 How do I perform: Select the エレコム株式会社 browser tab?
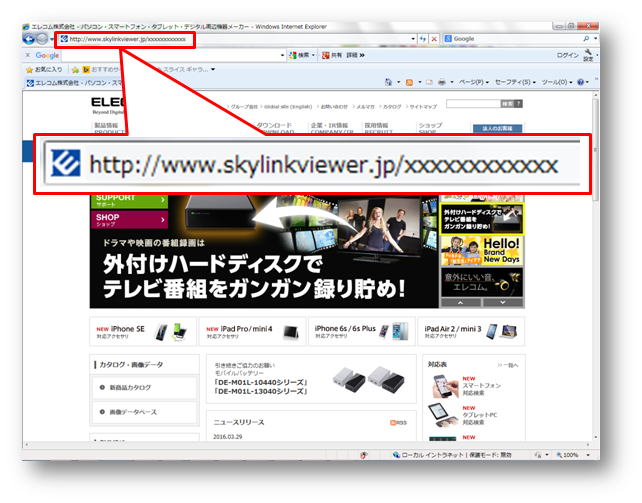click(75, 83)
